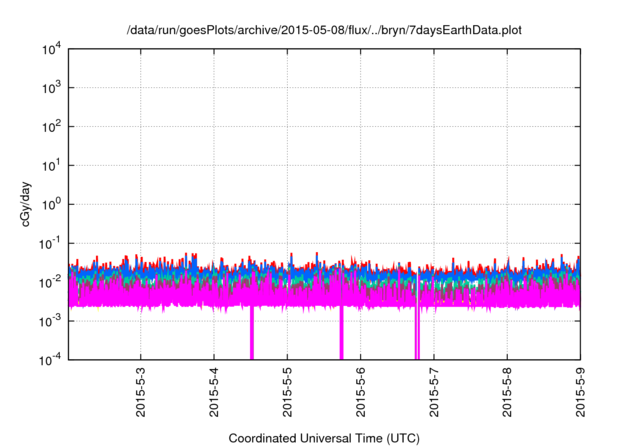Click the 10^2 y-axis tick label
Screen dimensions: 640x448
tap(52, 127)
